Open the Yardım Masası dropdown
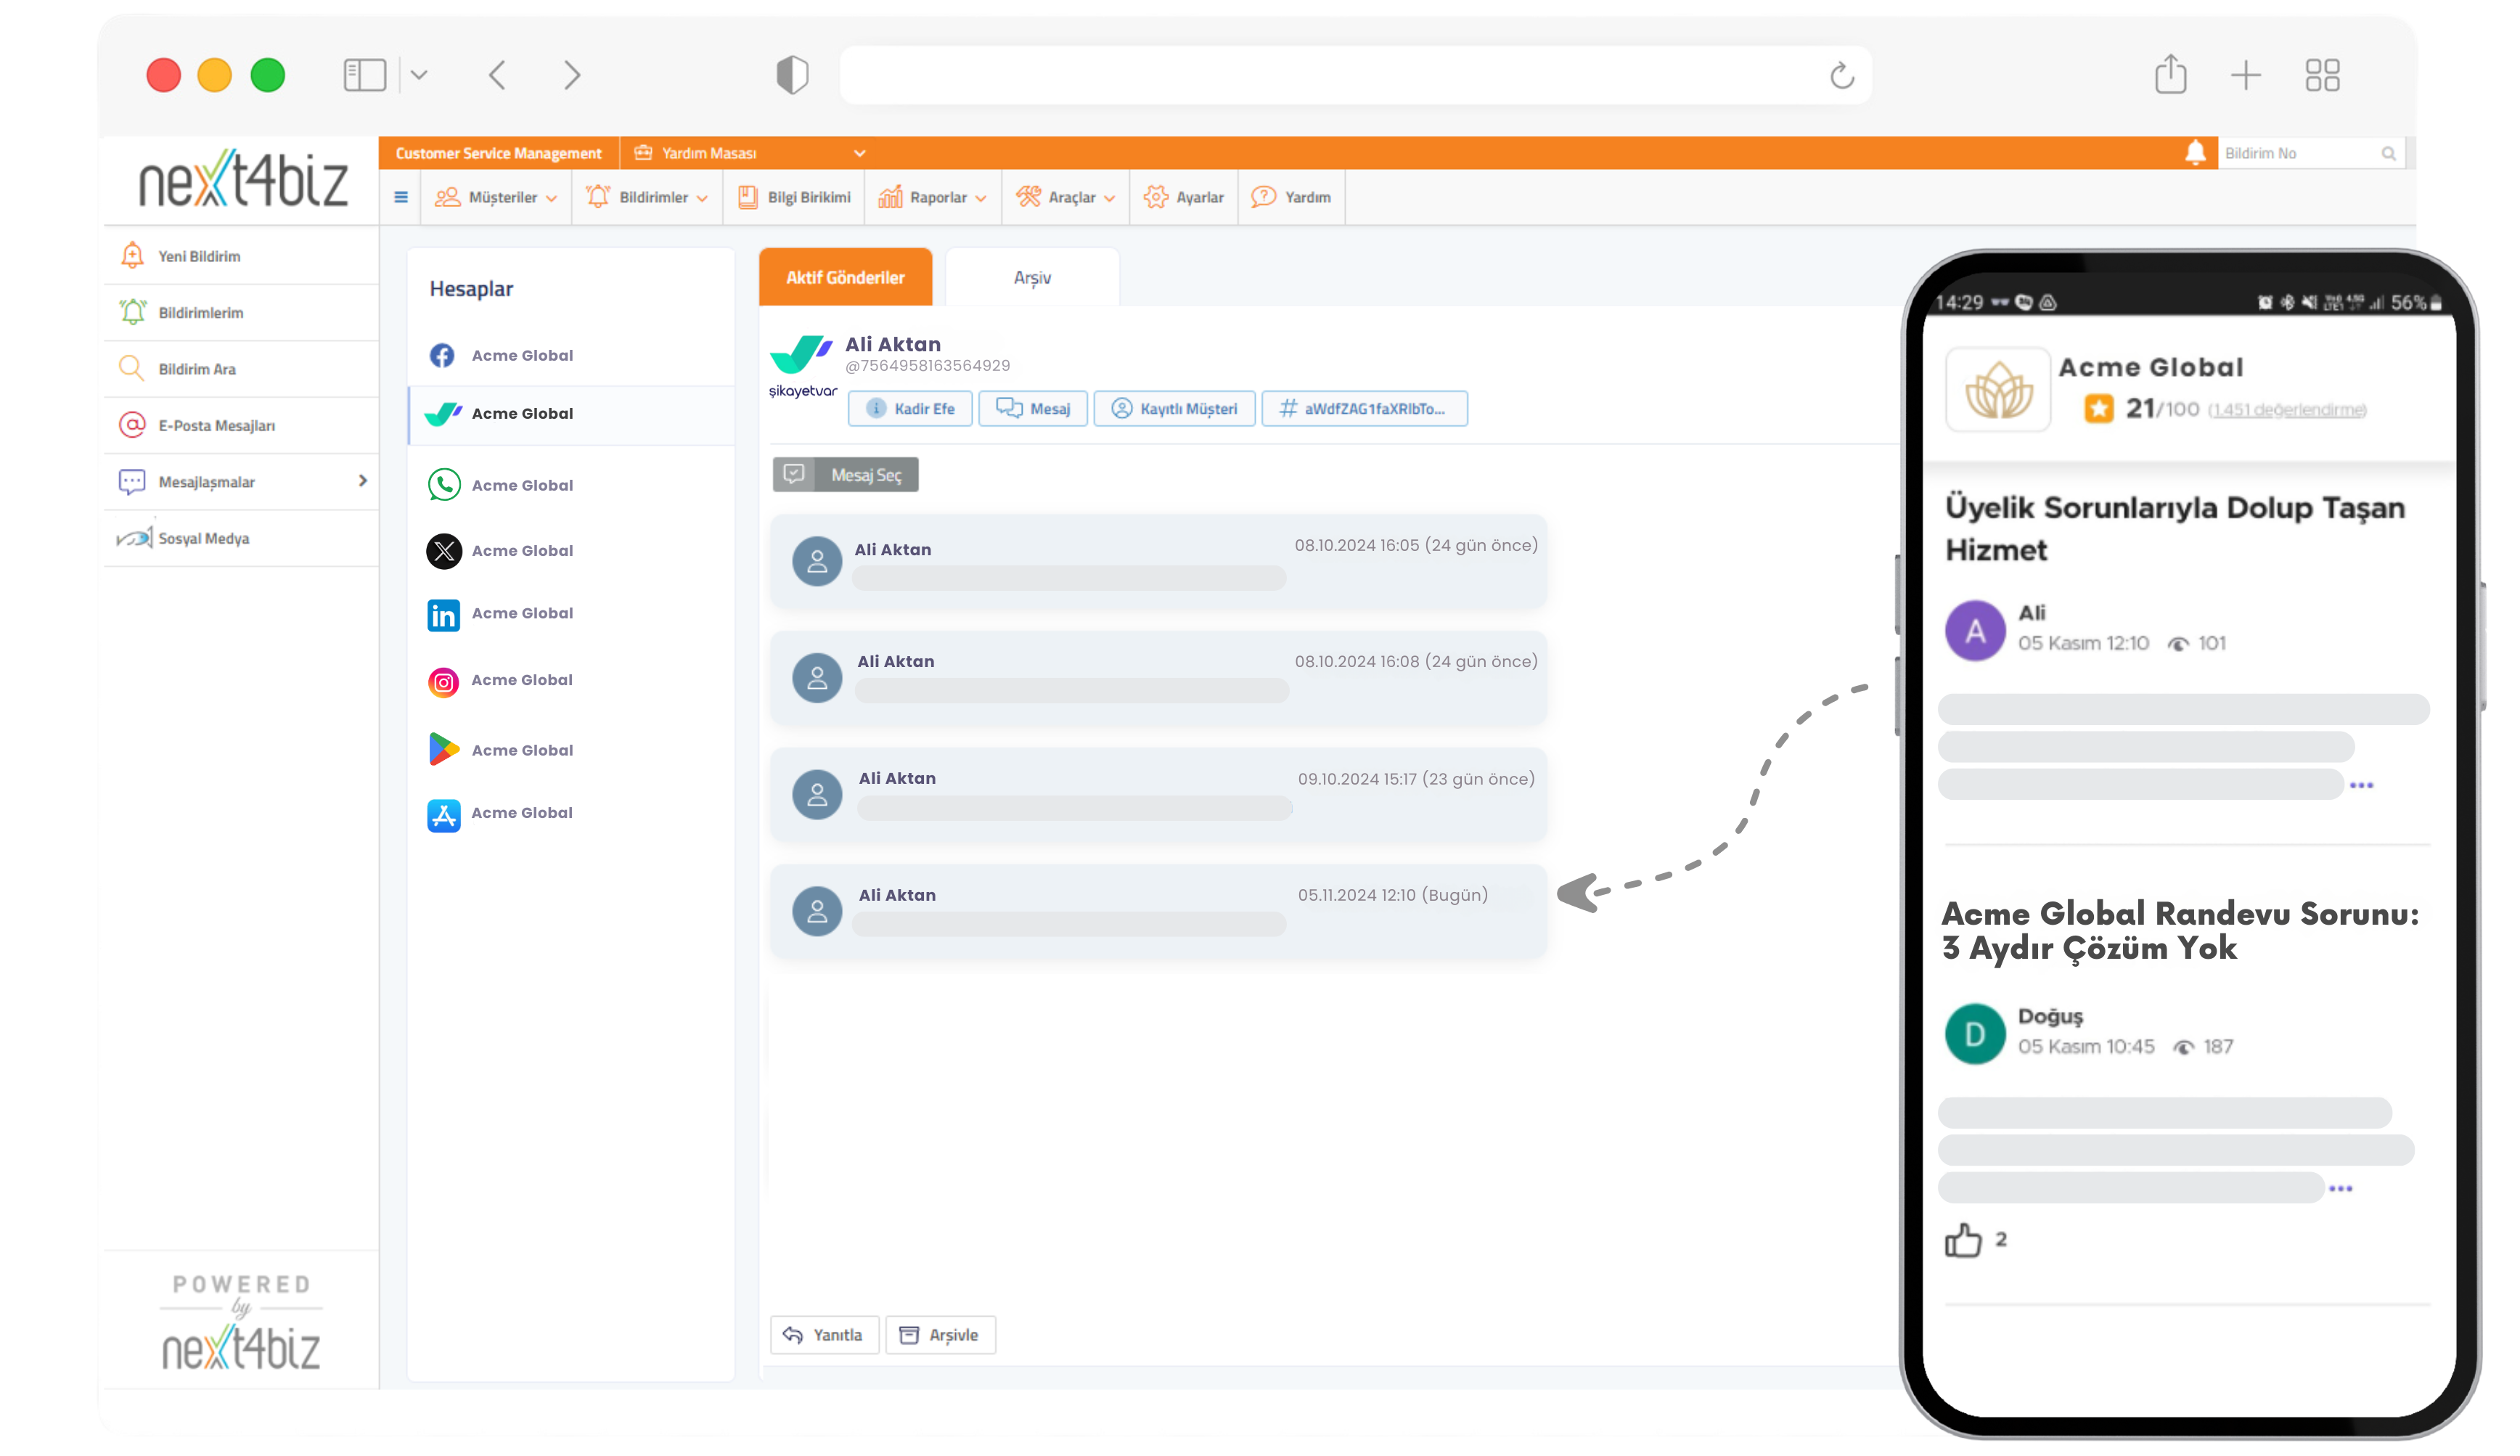2520x1456 pixels. tap(749, 153)
